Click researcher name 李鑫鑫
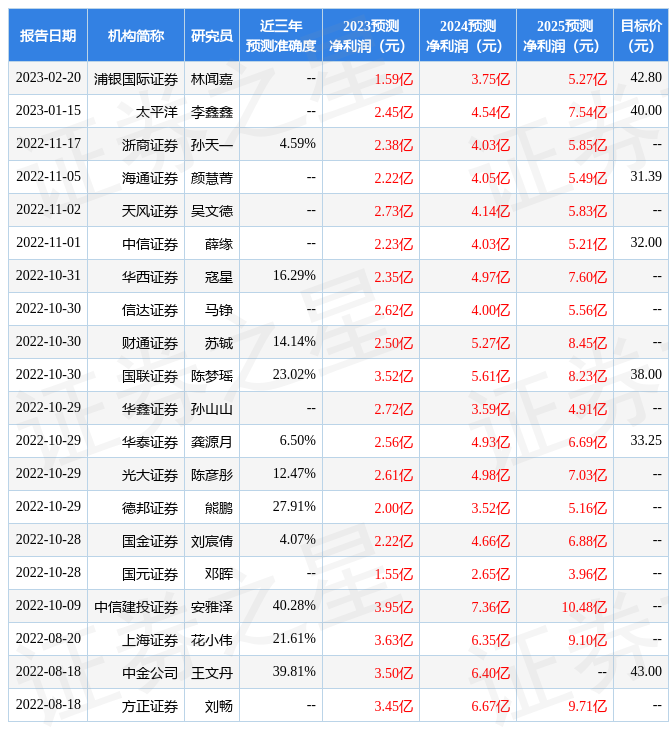This screenshot has height=730, width=669. pyautogui.click(x=212, y=112)
